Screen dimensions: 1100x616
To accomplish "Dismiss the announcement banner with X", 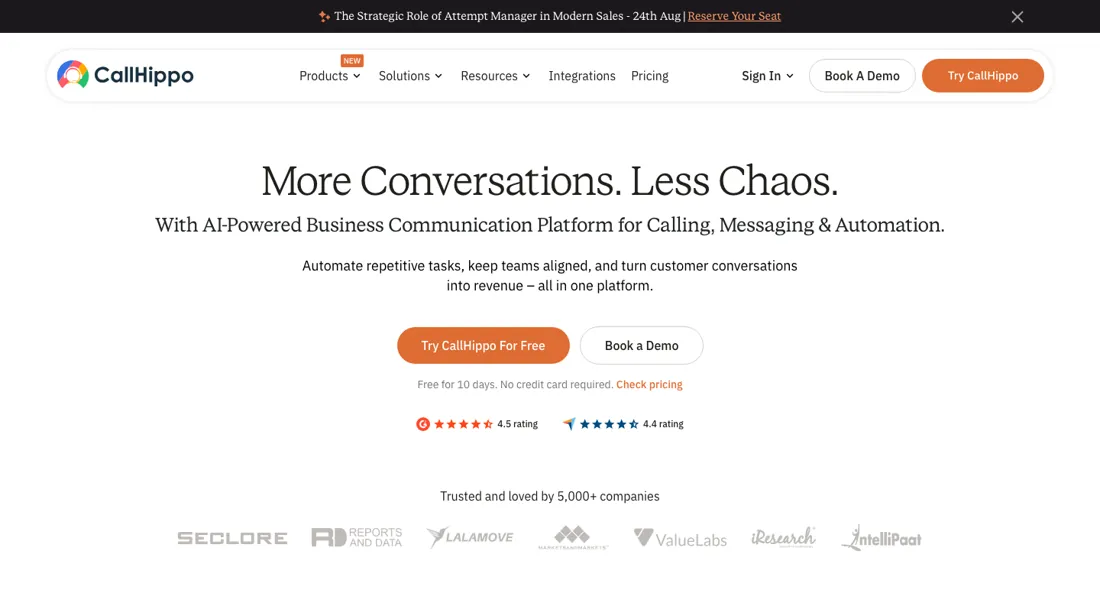I will pyautogui.click(x=1017, y=17).
